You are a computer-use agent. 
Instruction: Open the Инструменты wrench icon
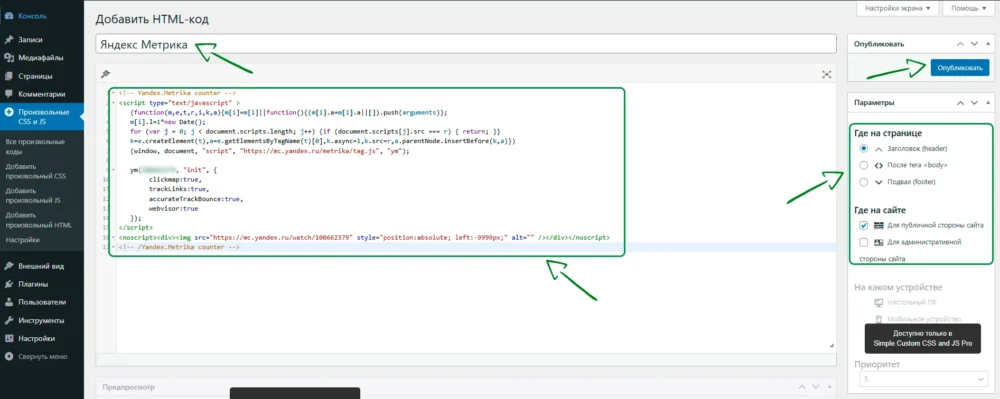[9, 321]
